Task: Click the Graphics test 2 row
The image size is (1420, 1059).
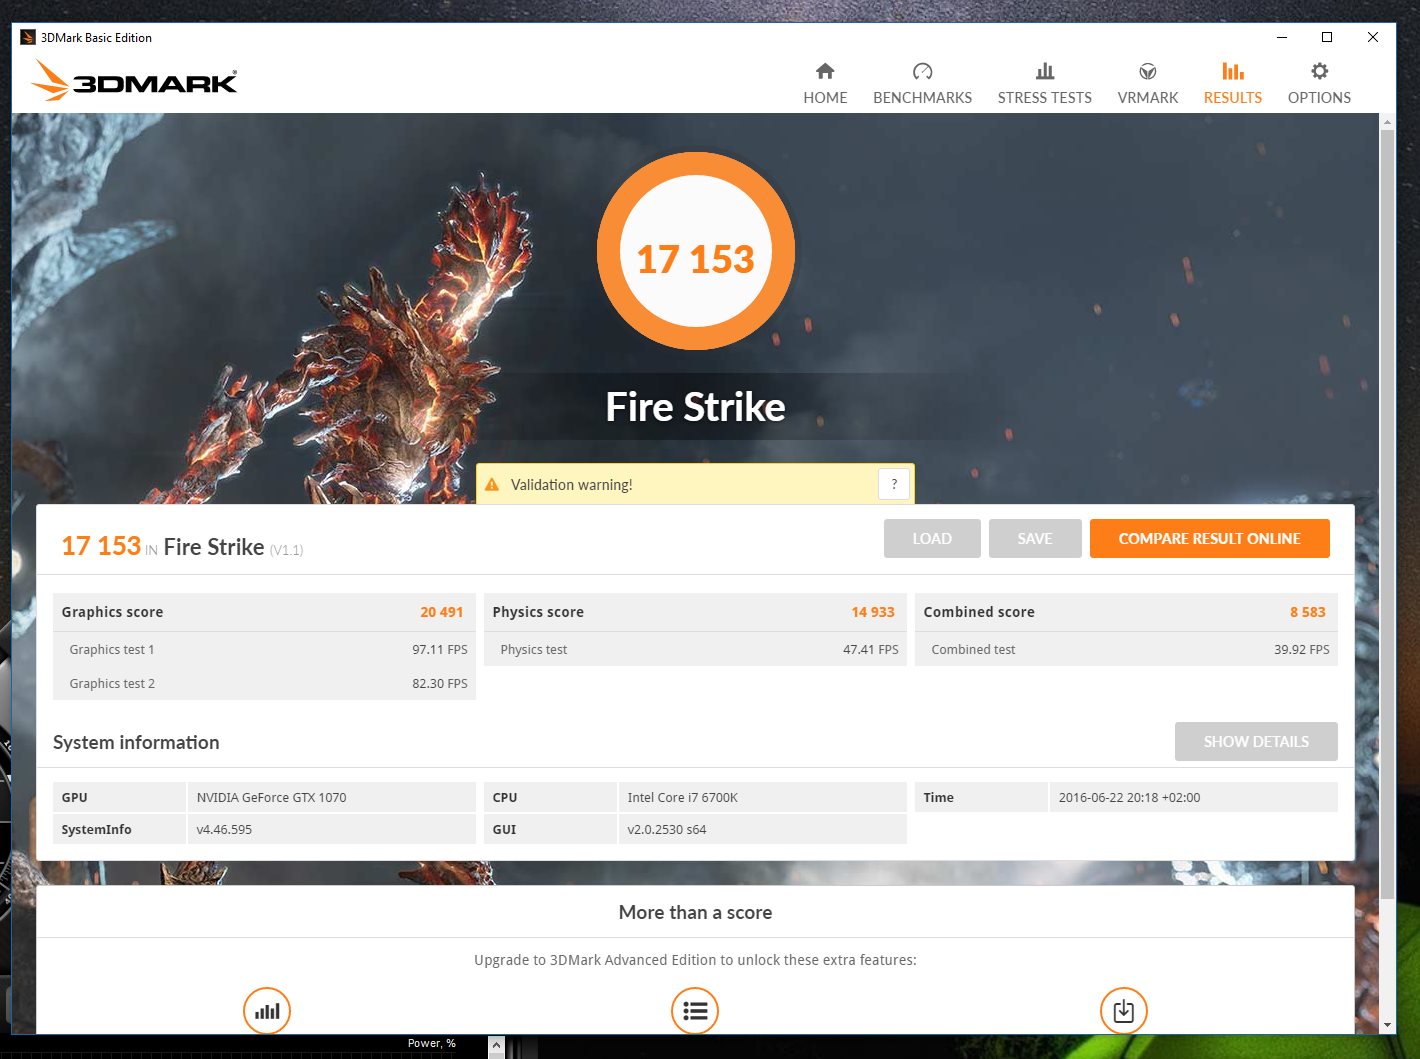Action: pos(264,683)
